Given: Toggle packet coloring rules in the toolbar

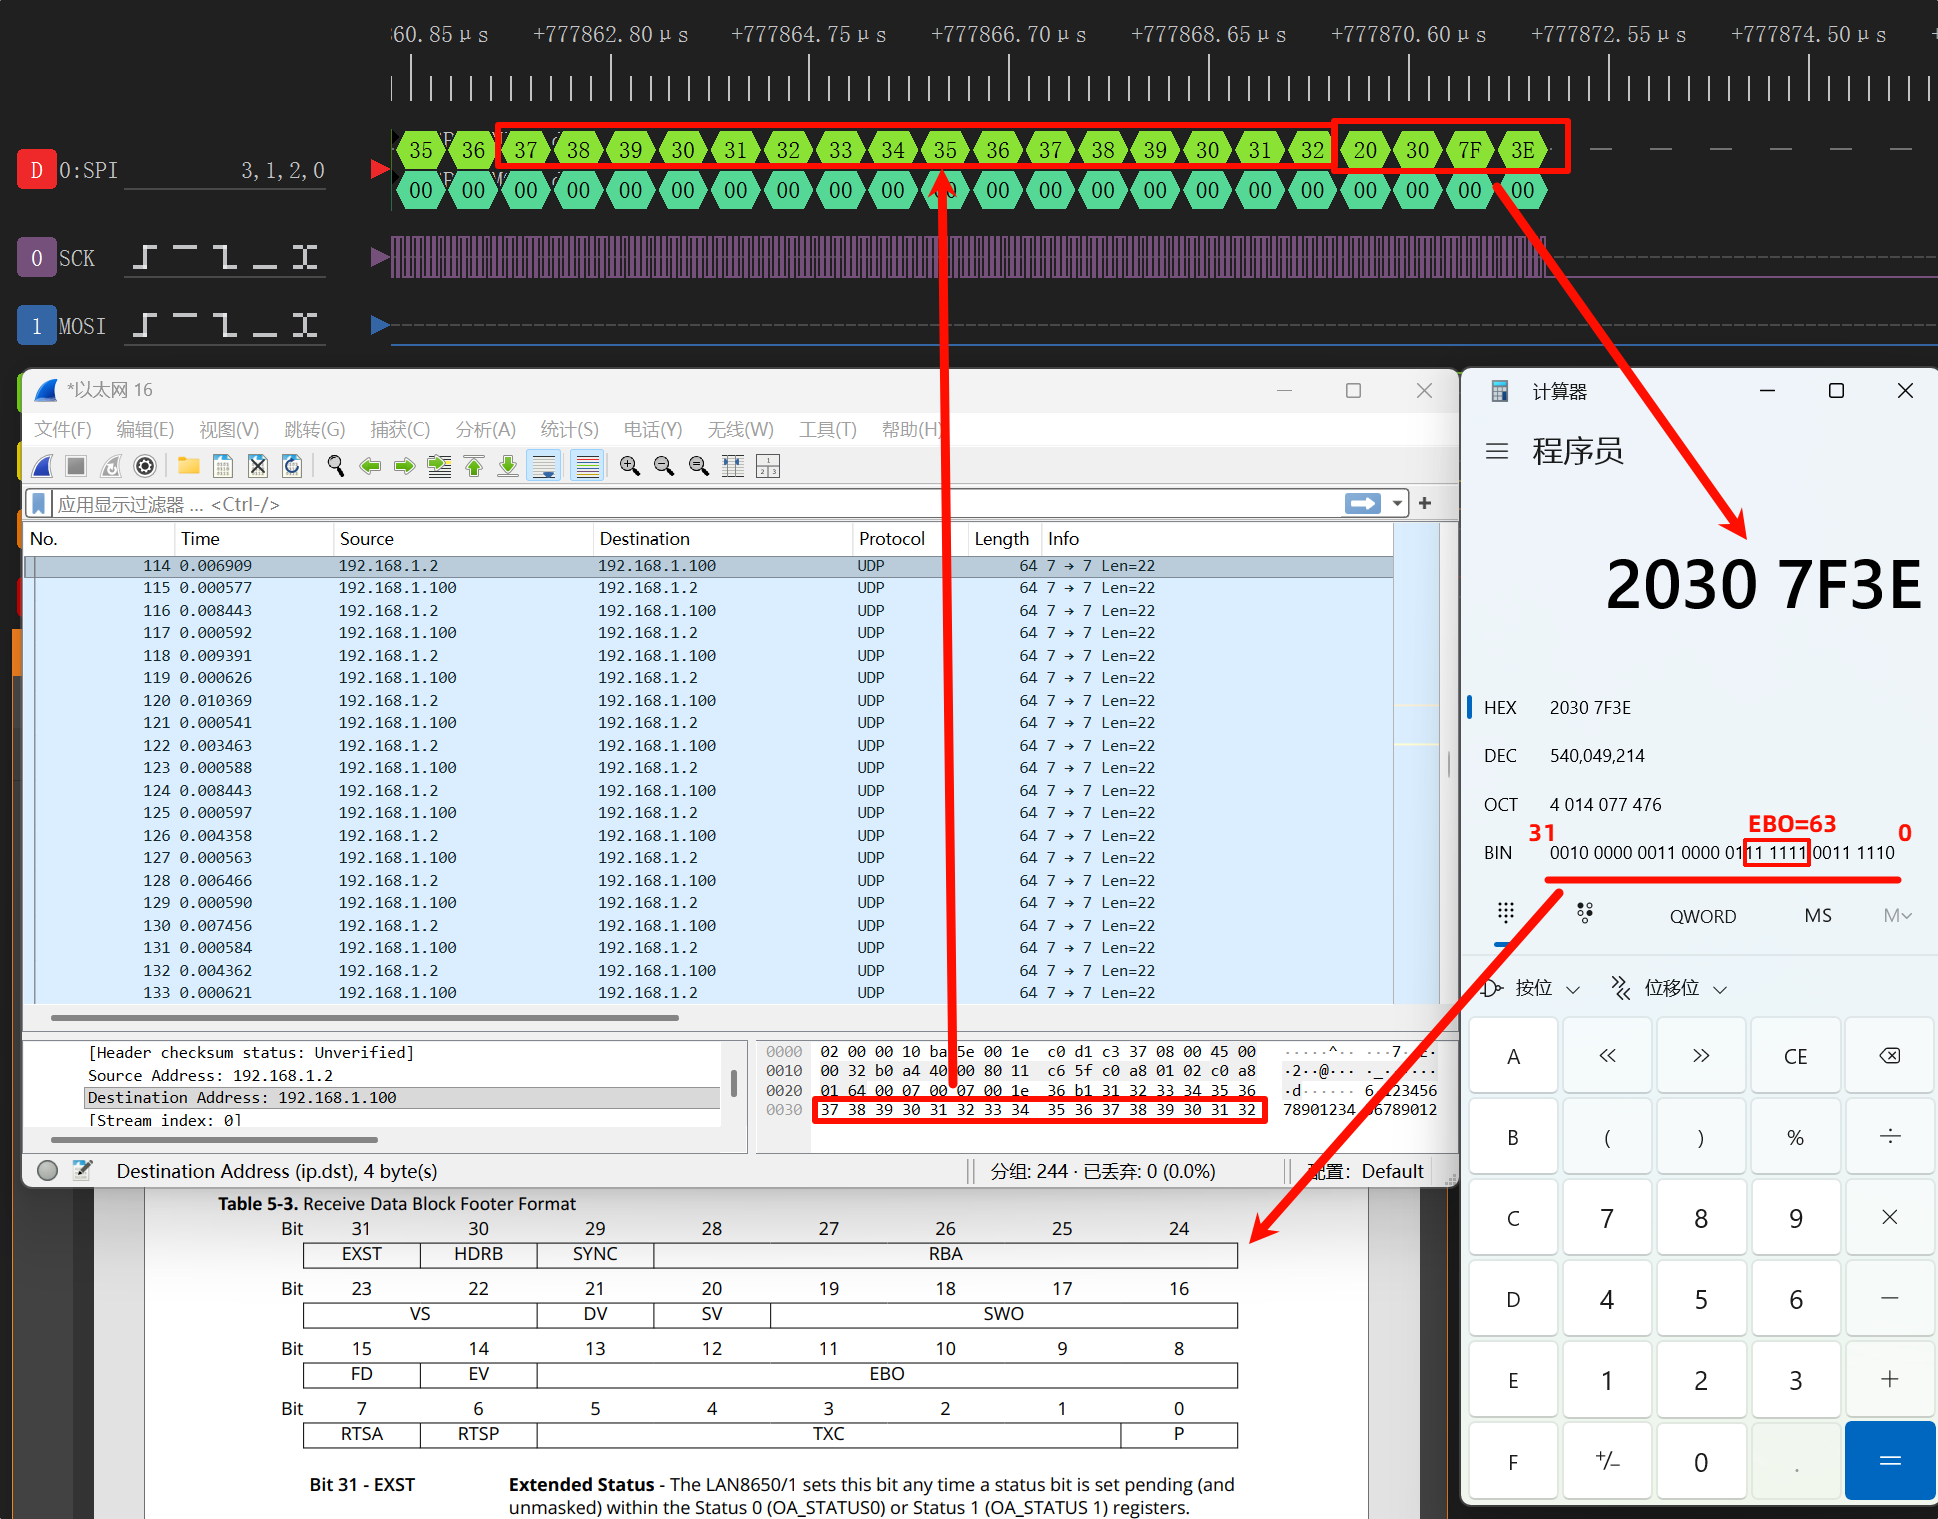Looking at the screenshot, I should click(x=588, y=466).
